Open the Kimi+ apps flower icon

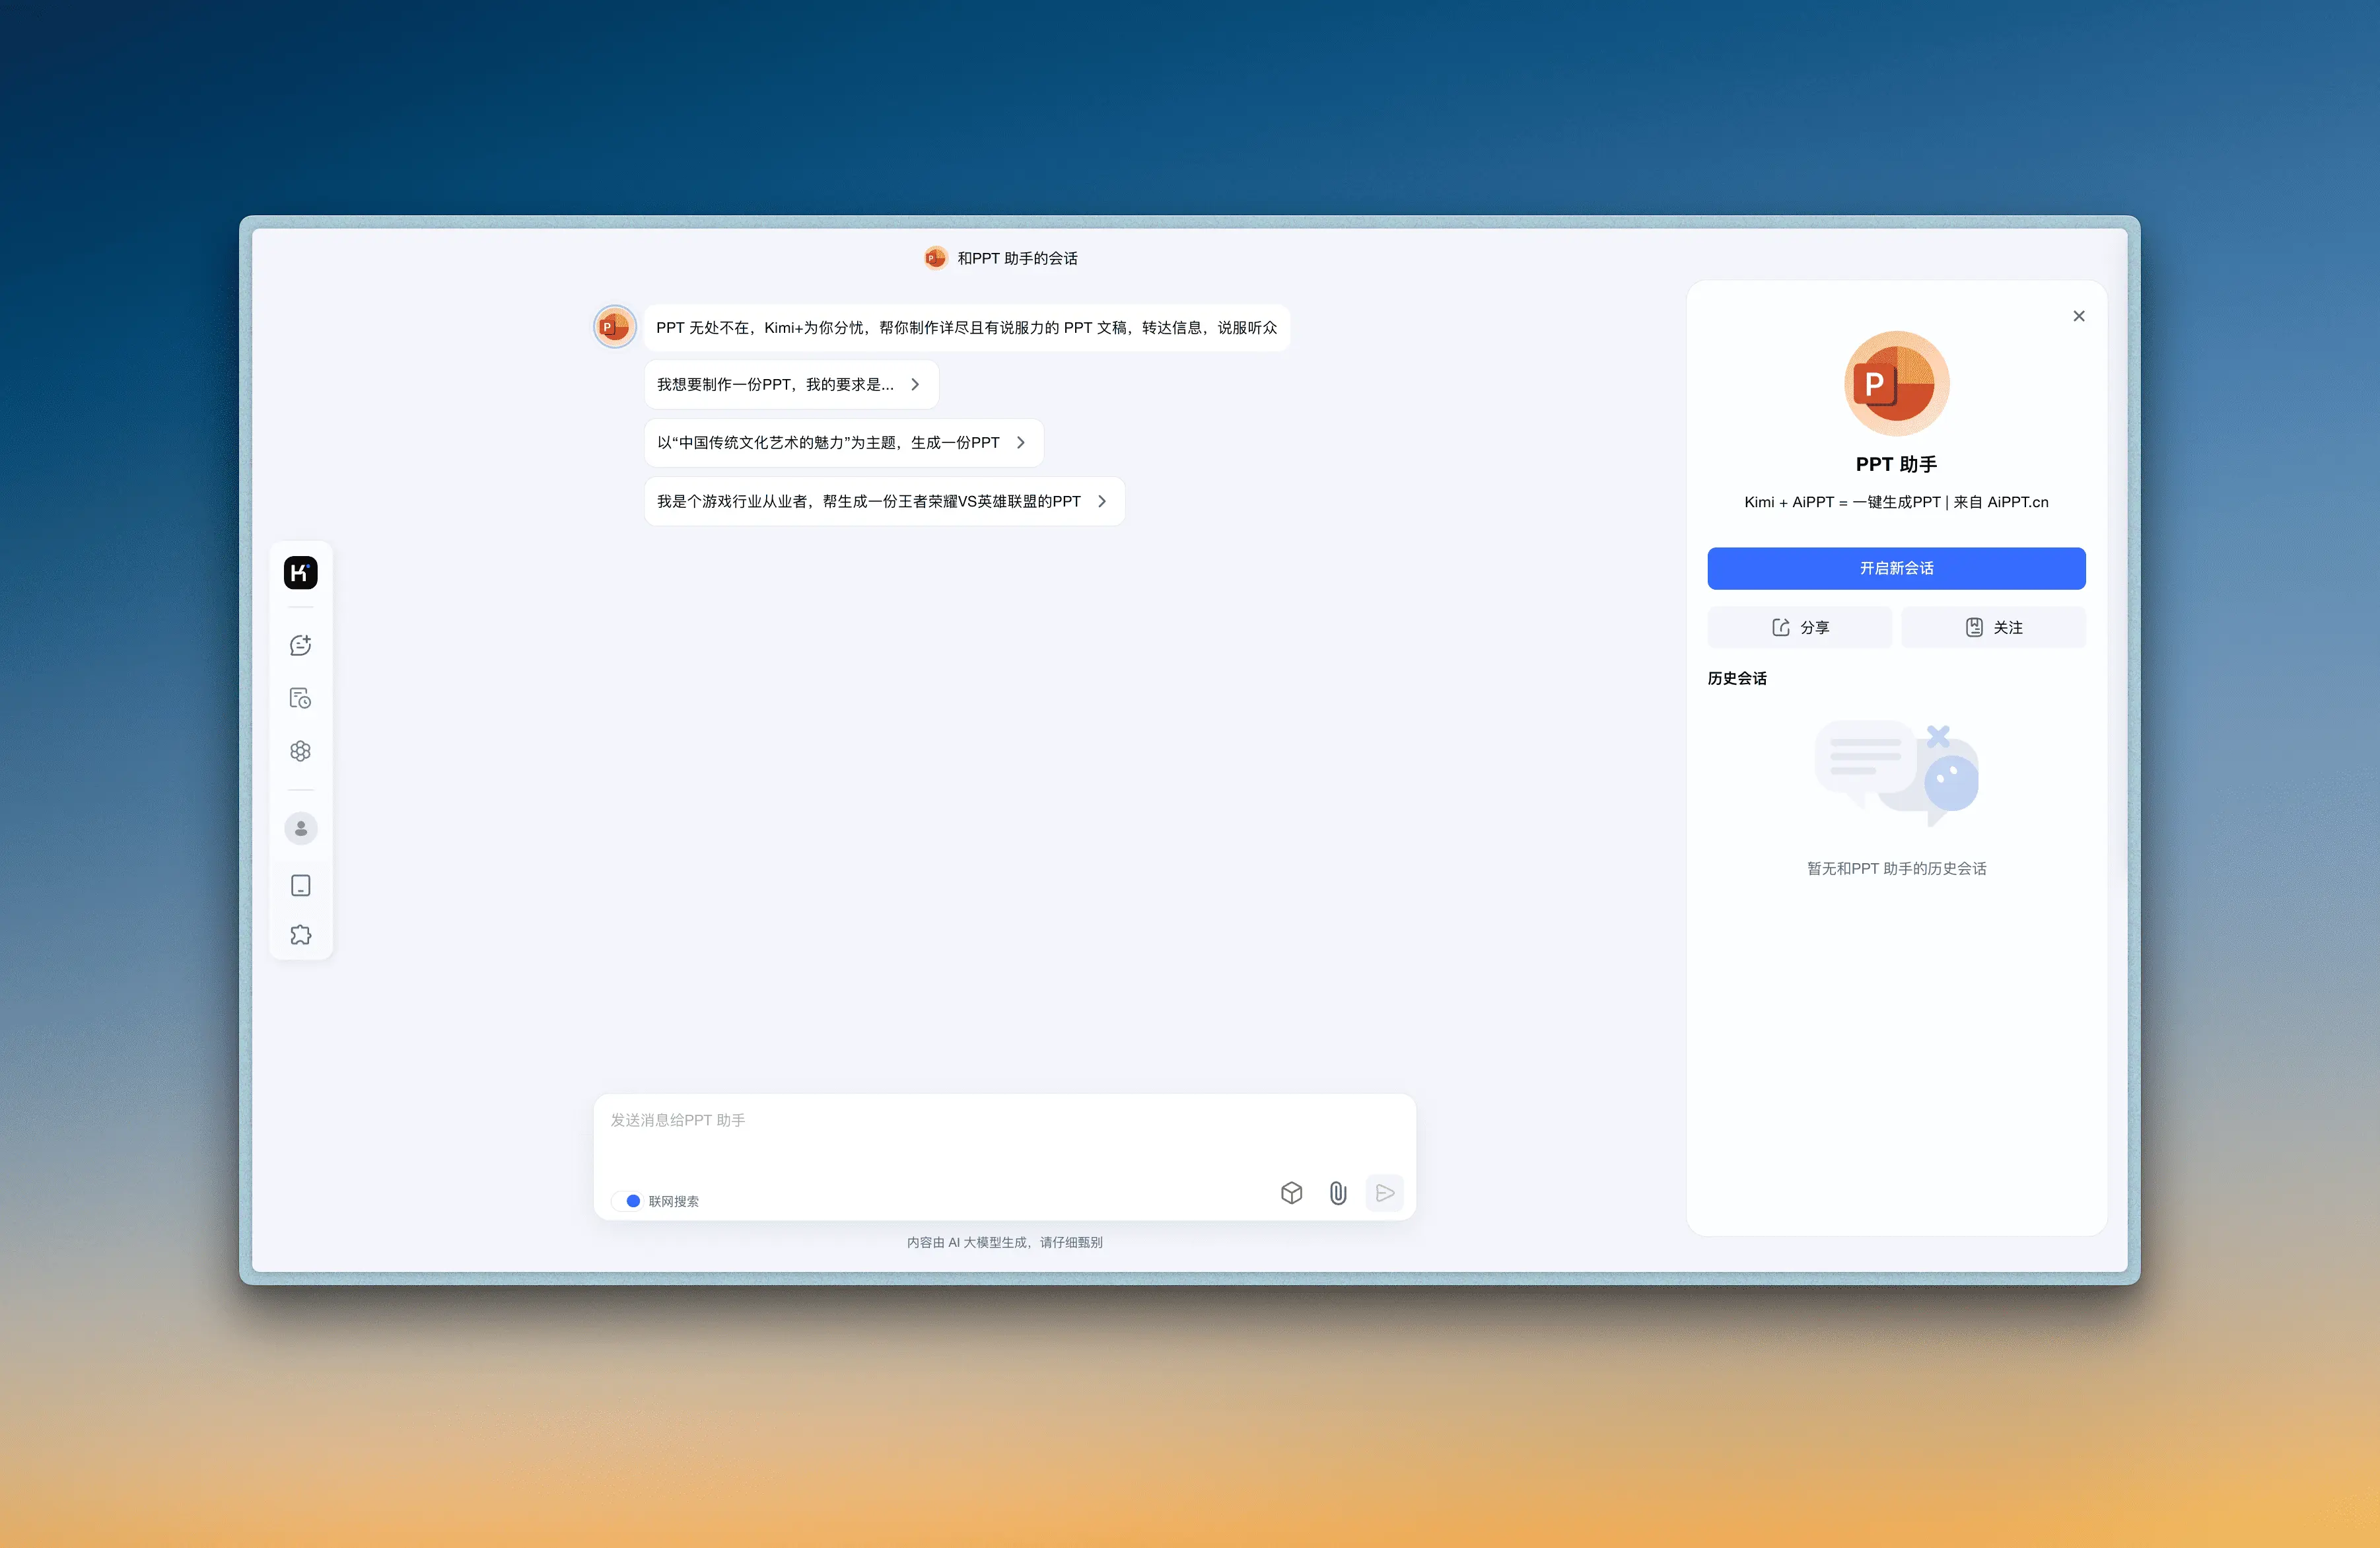300,751
